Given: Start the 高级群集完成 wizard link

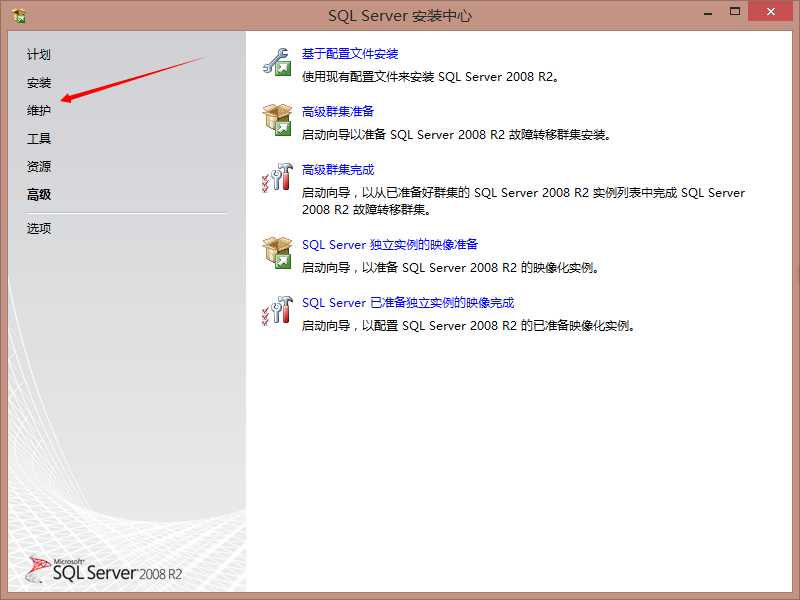Looking at the screenshot, I should pyautogui.click(x=338, y=169).
